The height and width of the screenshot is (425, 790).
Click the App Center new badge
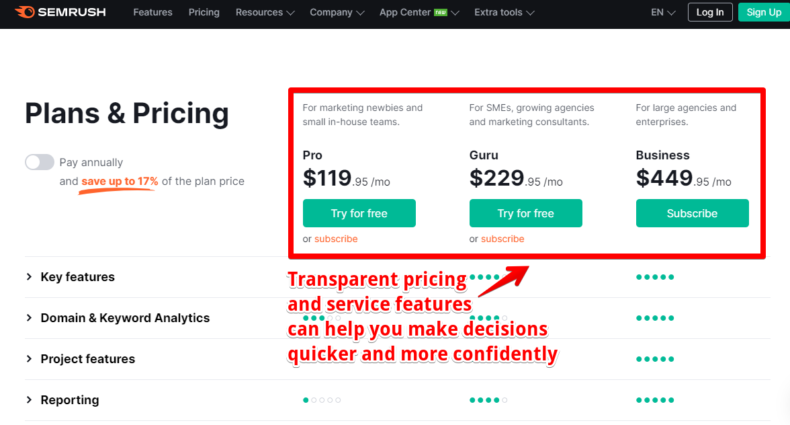tap(441, 13)
